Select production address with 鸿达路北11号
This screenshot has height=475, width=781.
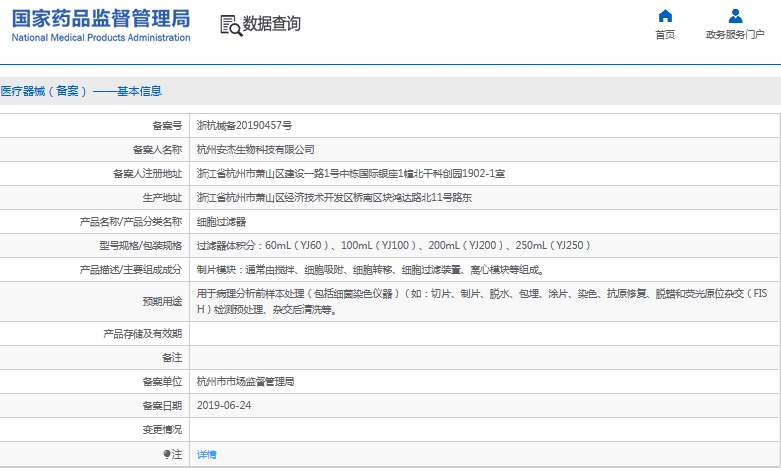tap(334, 197)
